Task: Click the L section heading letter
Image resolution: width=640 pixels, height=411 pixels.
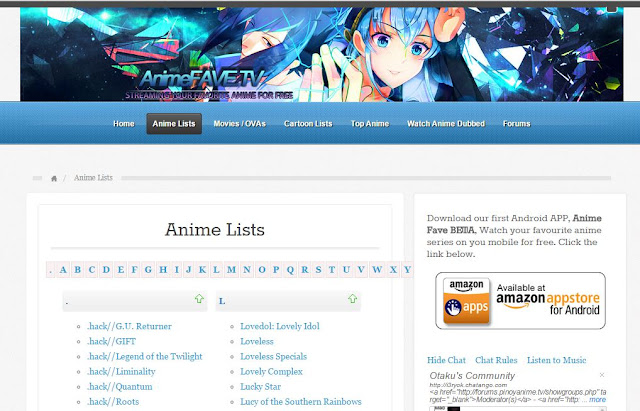Action: pyautogui.click(x=222, y=301)
